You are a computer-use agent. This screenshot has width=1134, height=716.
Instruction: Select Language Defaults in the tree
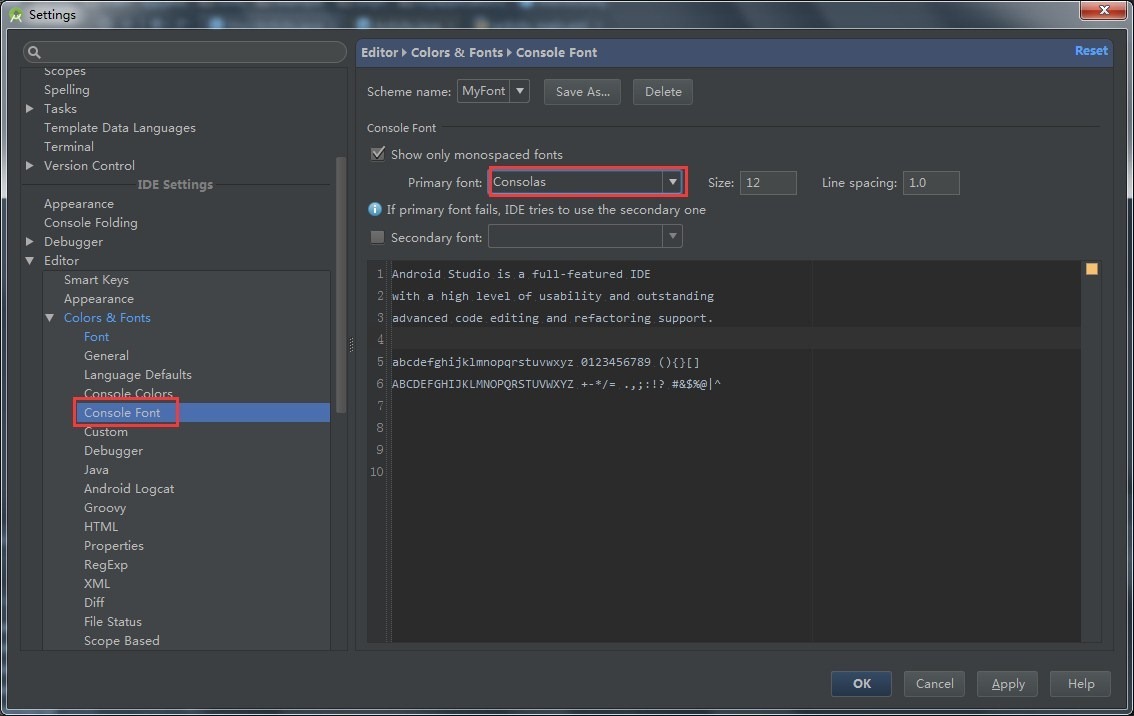[x=137, y=375]
